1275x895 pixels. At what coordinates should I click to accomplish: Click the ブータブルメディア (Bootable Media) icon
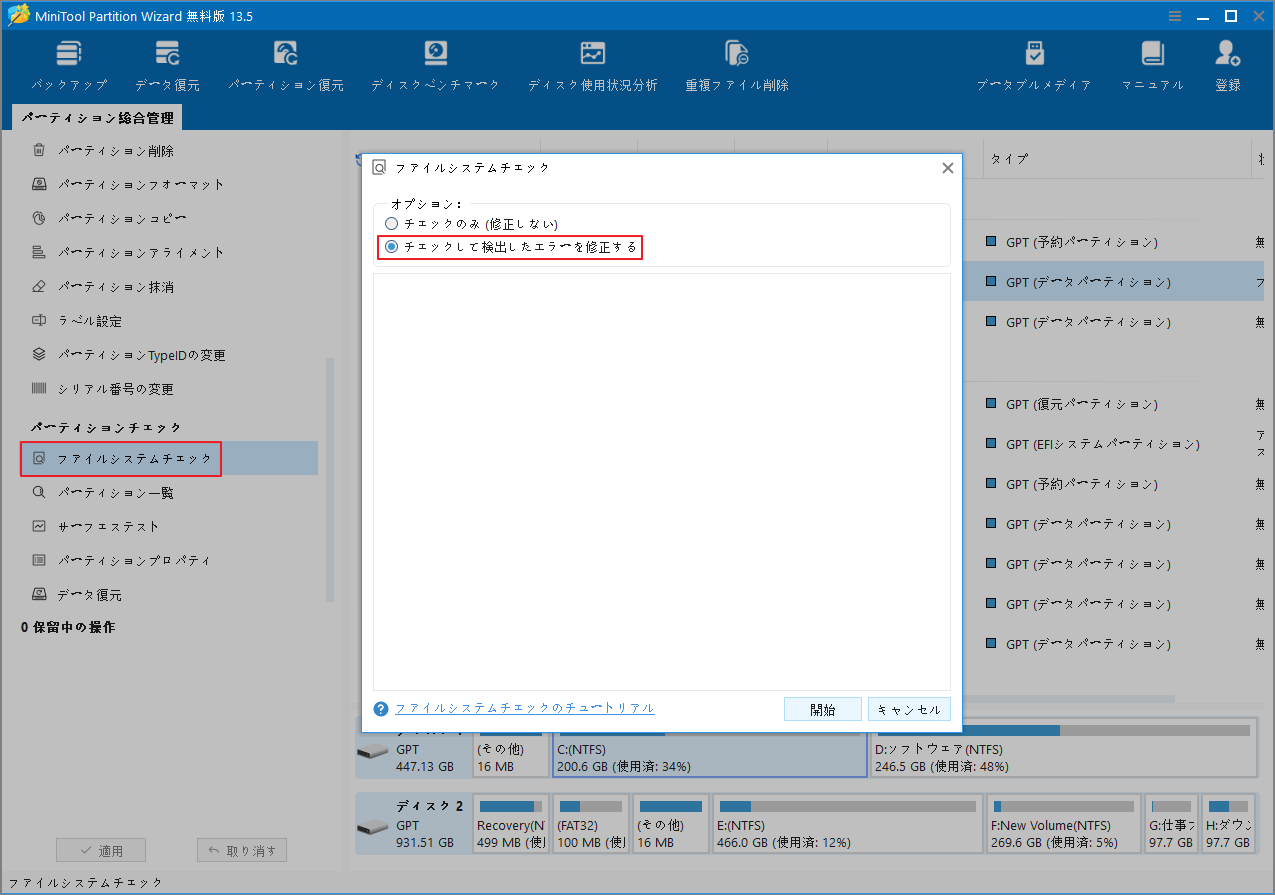[1034, 62]
